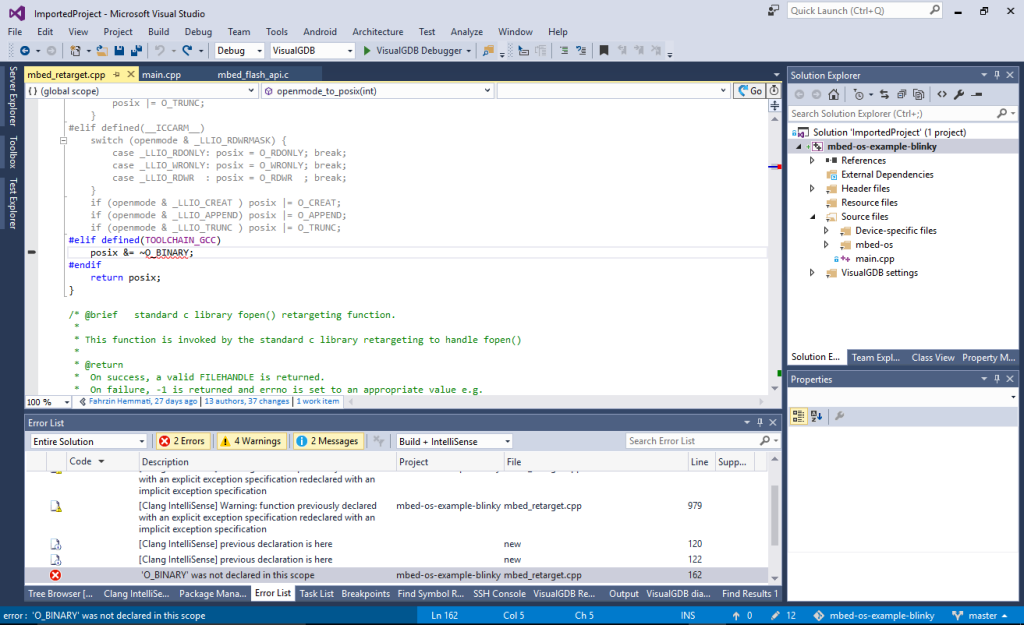Open Properties via wrench icon in Solution Explorer
The height and width of the screenshot is (625, 1024).
[957, 93]
